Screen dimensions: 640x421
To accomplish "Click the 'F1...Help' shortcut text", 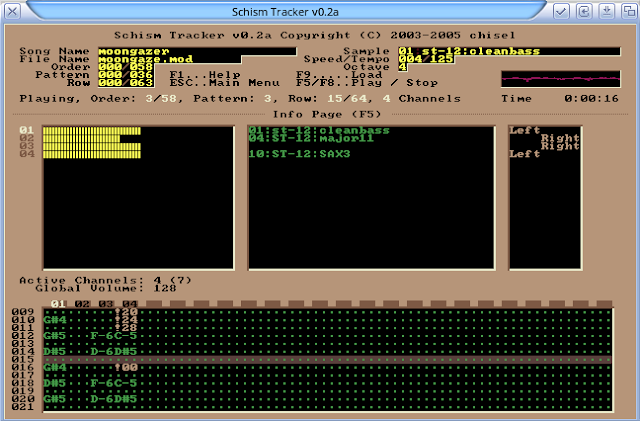I will pyautogui.click(x=205, y=75).
